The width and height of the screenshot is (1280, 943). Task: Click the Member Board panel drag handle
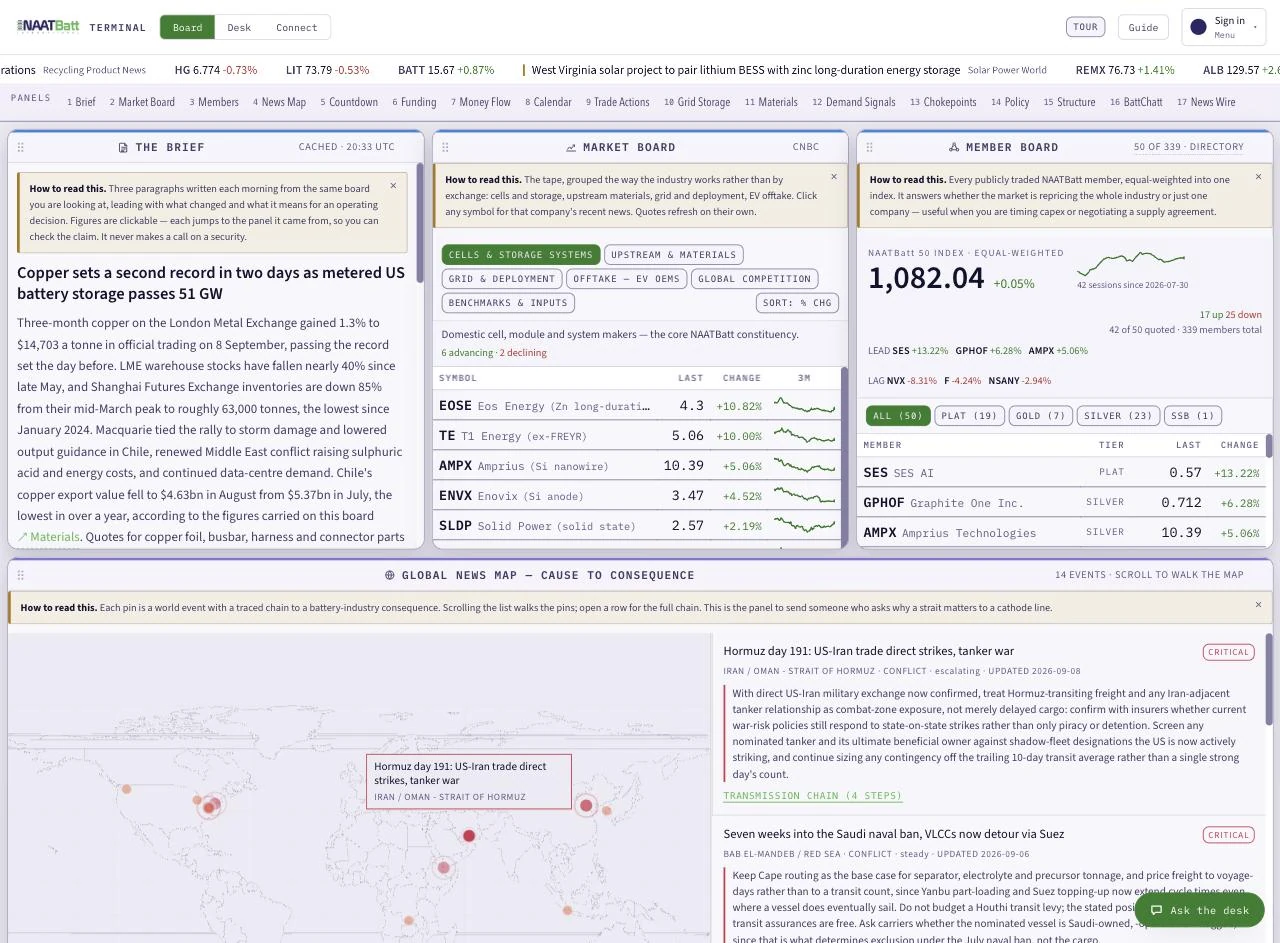871,147
